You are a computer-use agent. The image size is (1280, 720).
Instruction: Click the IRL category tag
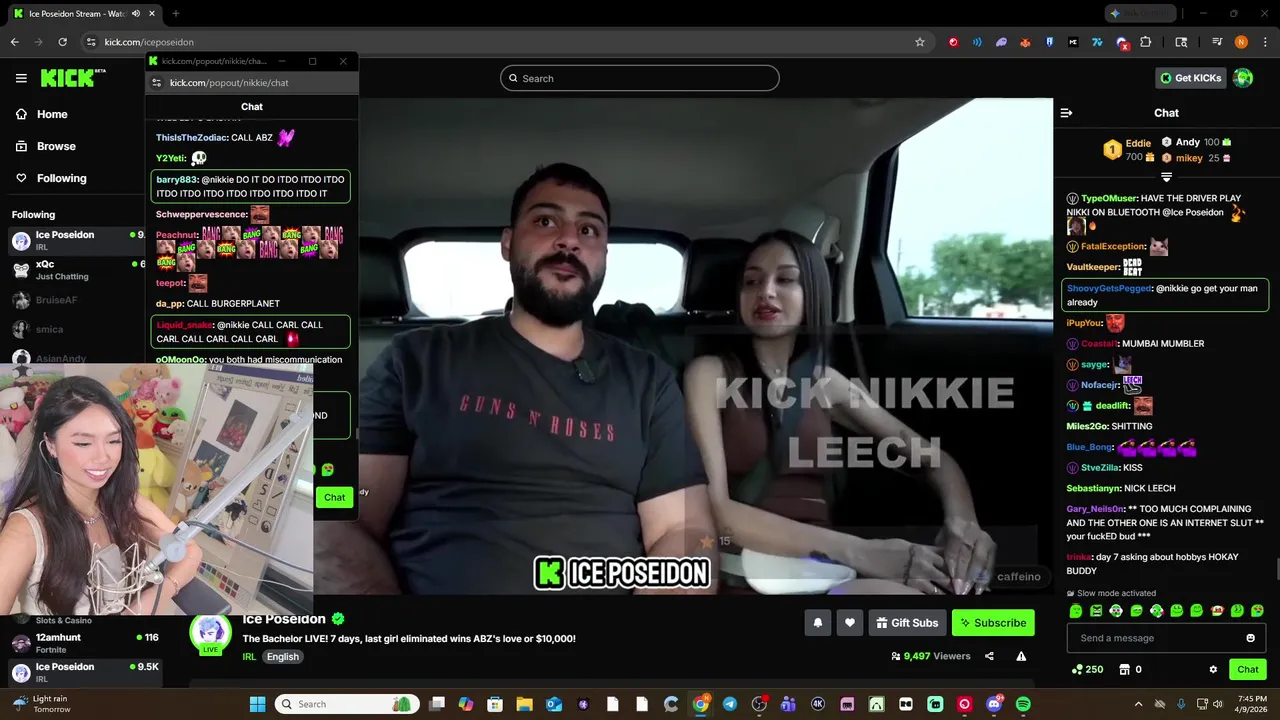249,657
